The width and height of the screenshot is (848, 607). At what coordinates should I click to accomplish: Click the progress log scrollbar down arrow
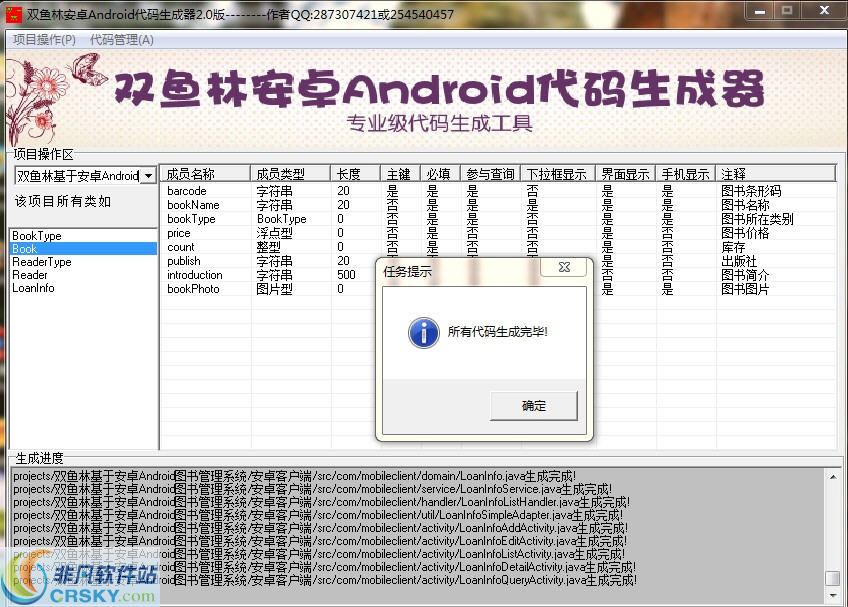pyautogui.click(x=833, y=595)
